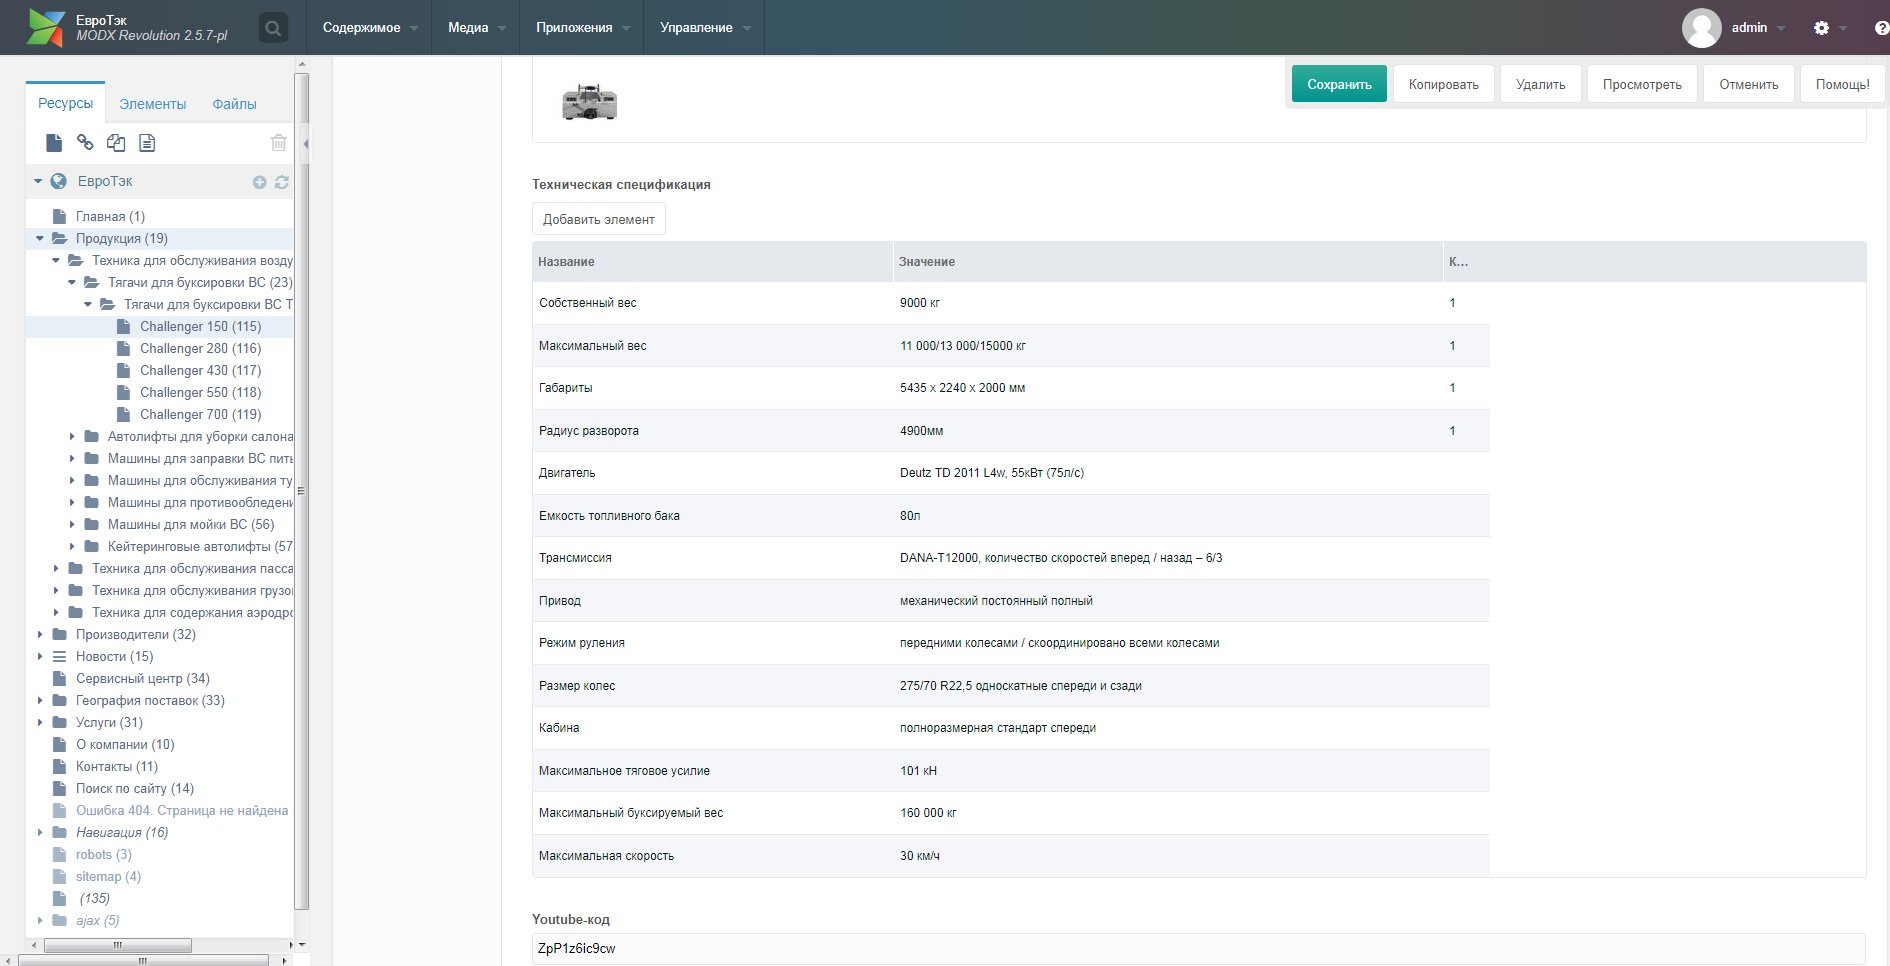The height and width of the screenshot is (966, 1890).
Task: Open the settings gear icon
Action: click(x=1821, y=28)
